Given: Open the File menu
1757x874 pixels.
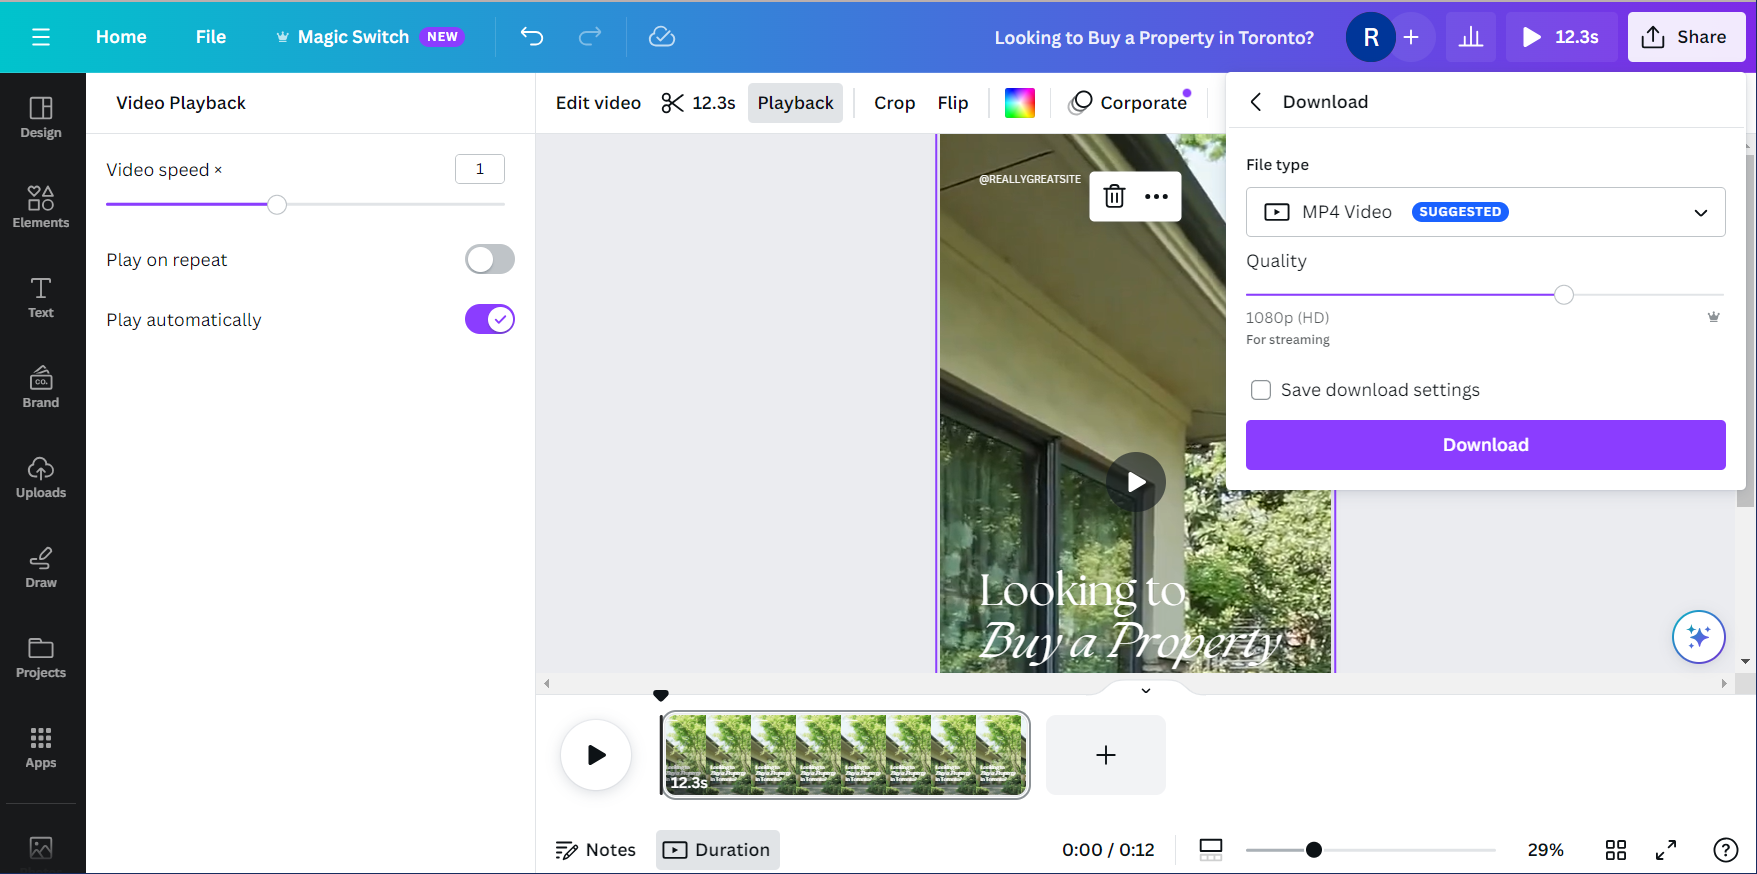Looking at the screenshot, I should 211,37.
